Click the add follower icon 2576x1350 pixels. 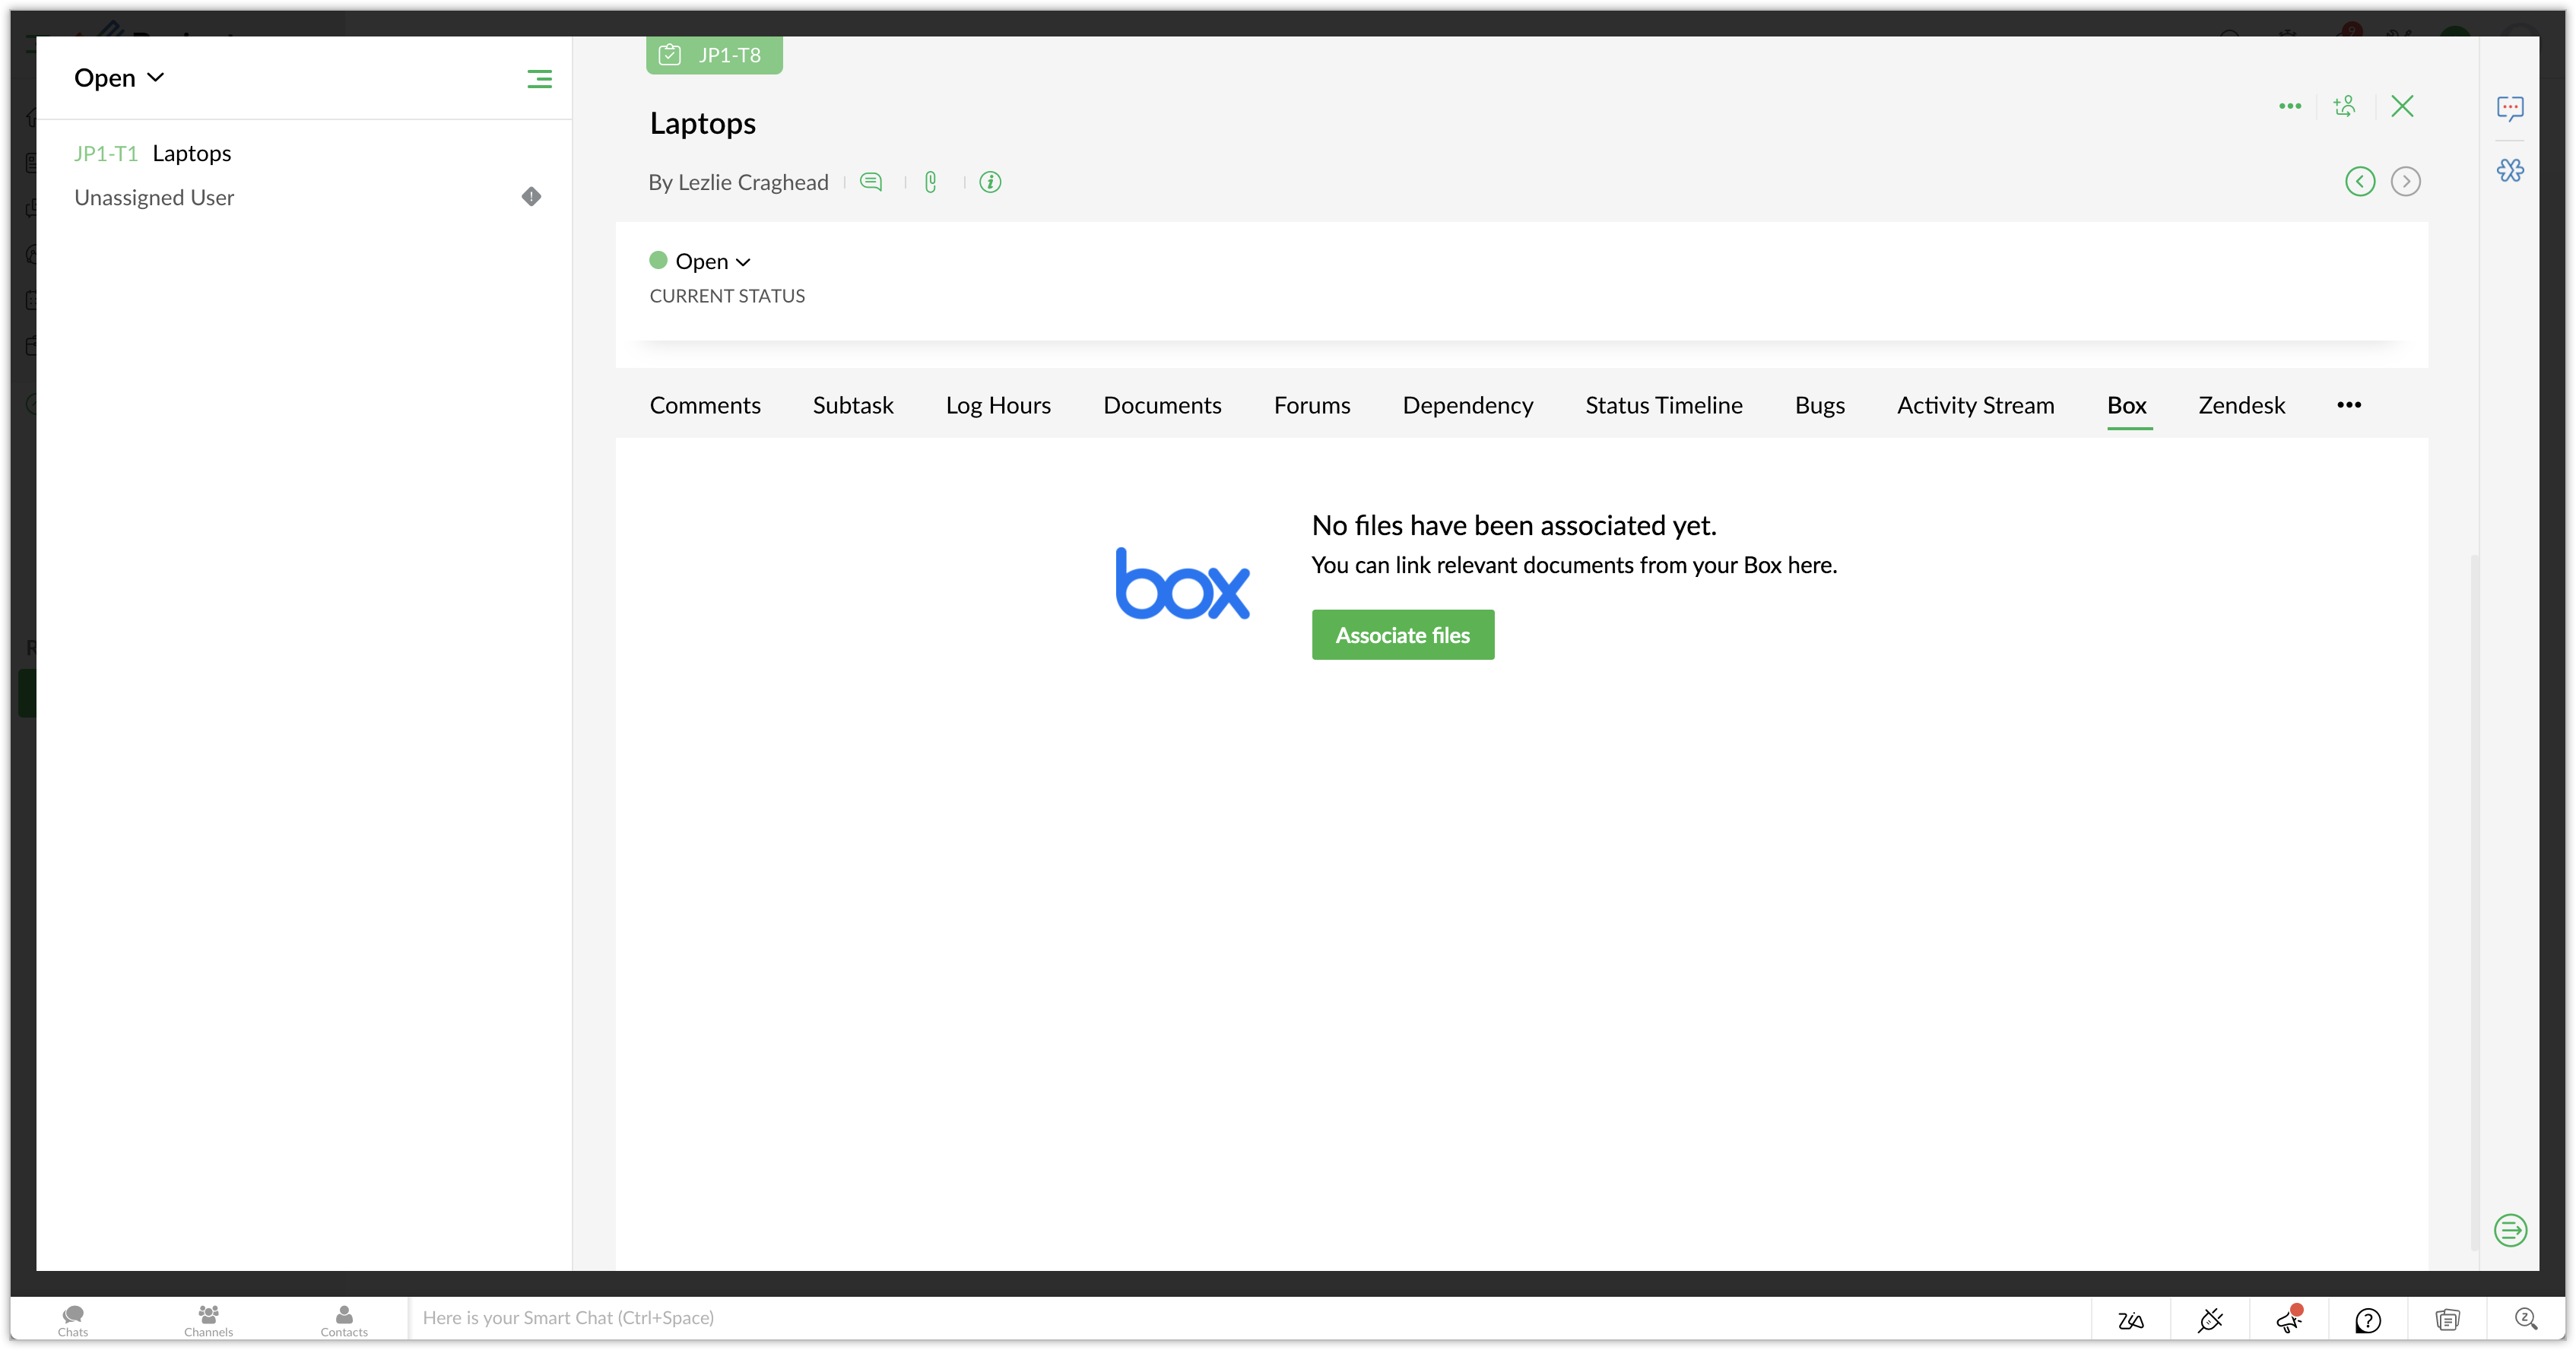pyautogui.click(x=2344, y=106)
